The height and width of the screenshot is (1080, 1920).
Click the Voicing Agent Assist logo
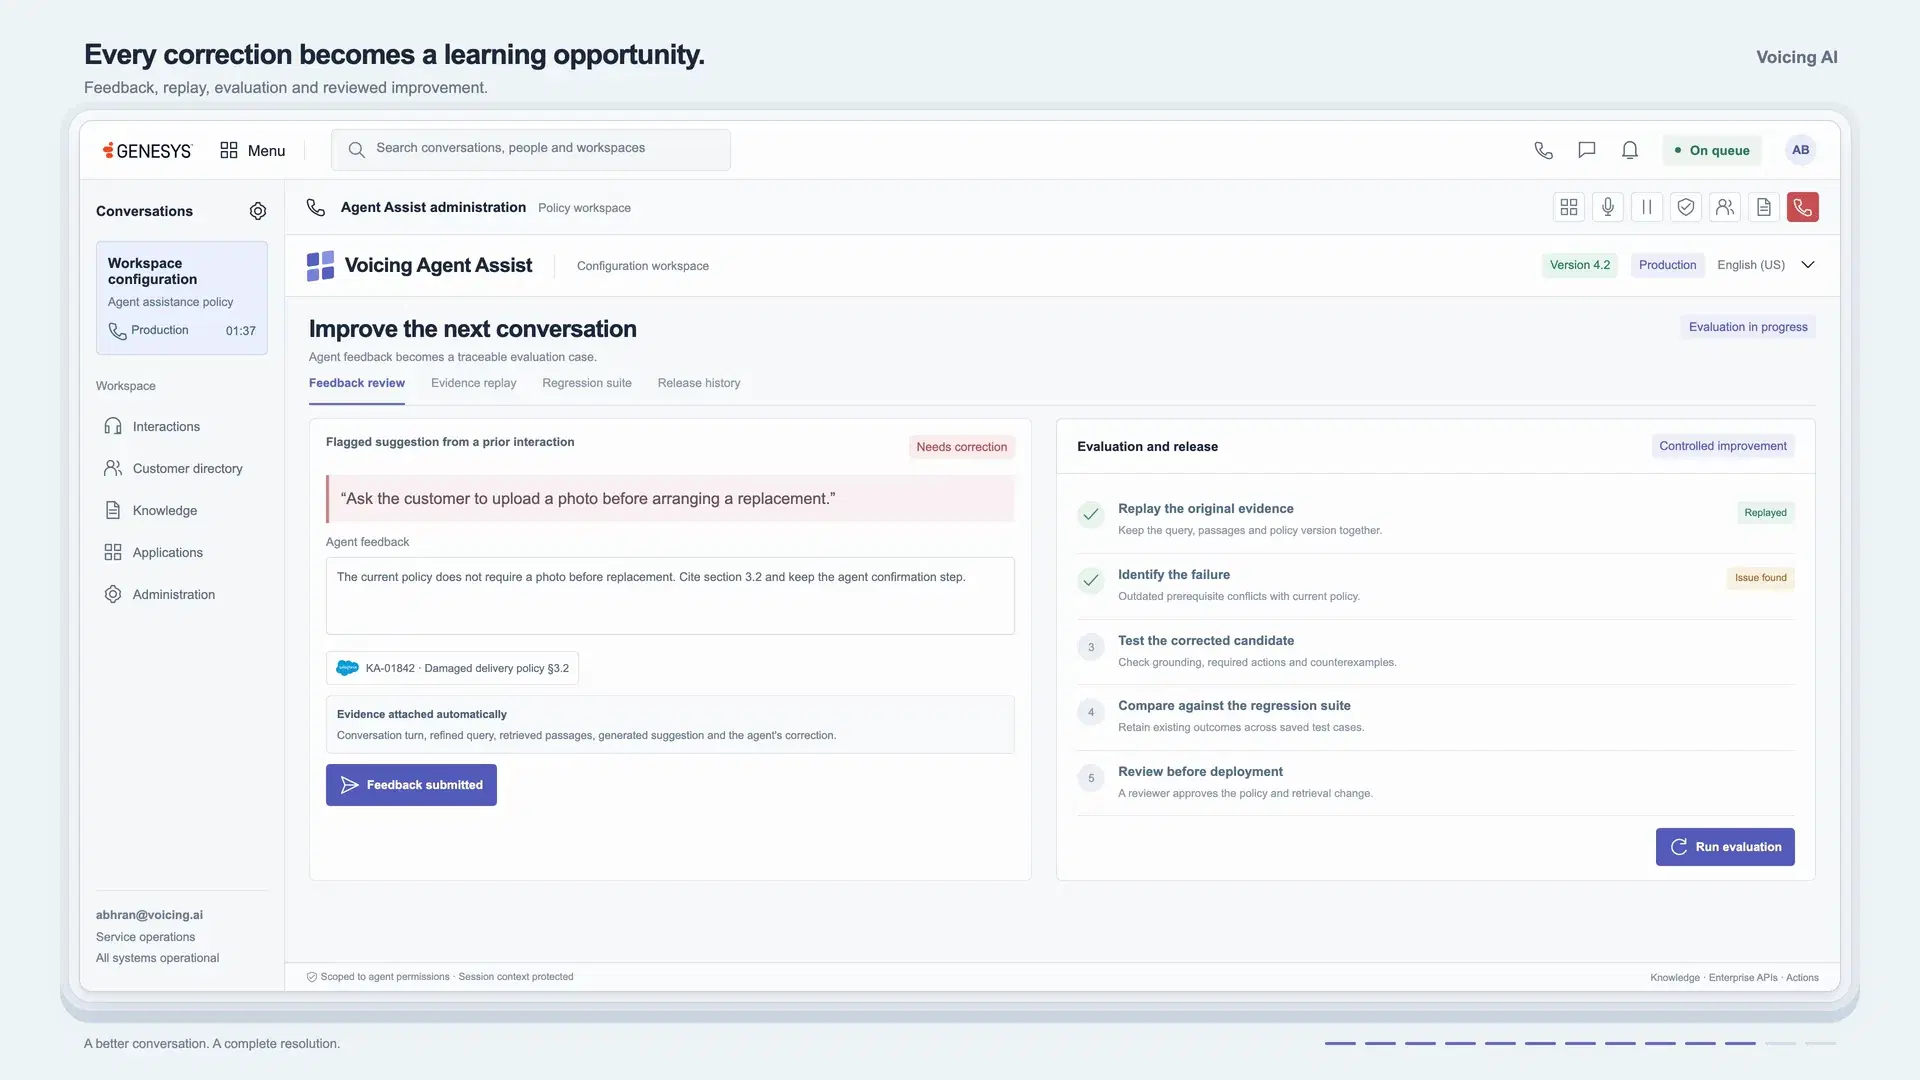tap(320, 266)
